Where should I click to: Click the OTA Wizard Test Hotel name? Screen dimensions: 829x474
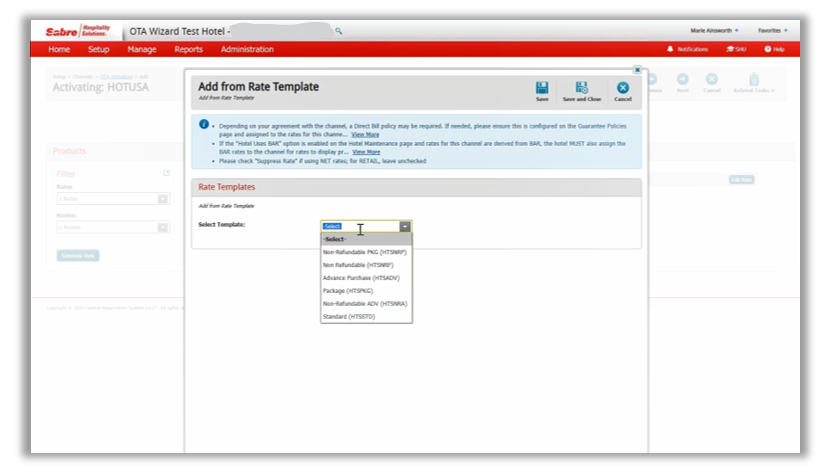tap(177, 31)
